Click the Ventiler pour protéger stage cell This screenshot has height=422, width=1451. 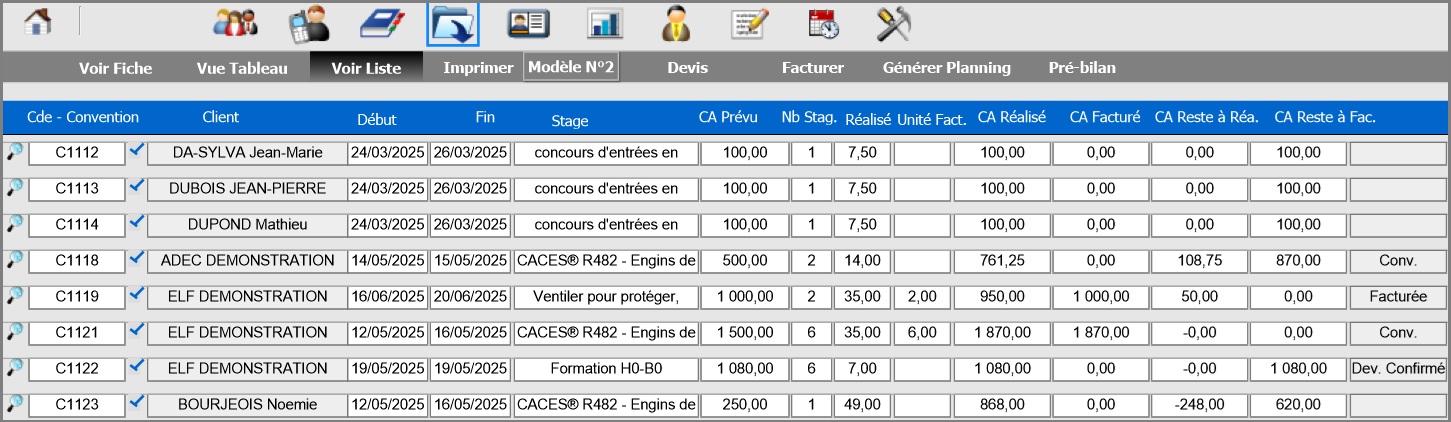[606, 297]
